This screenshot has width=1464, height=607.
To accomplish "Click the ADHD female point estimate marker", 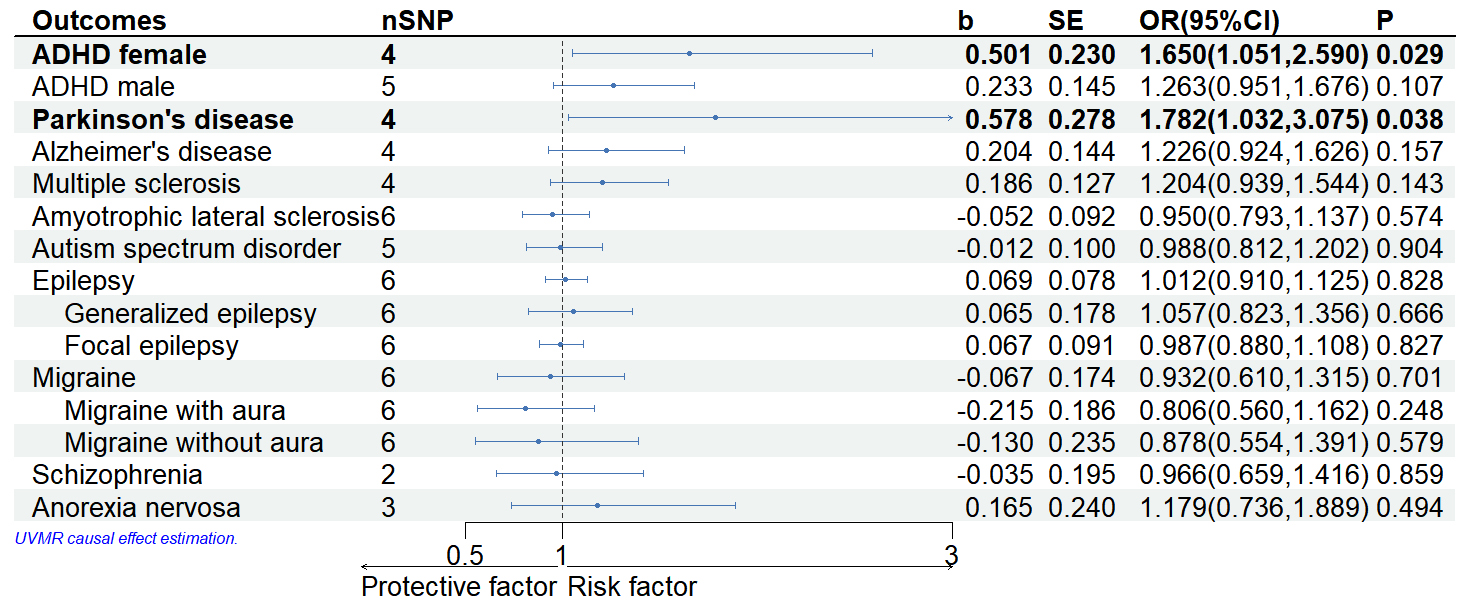I will [x=689, y=53].
